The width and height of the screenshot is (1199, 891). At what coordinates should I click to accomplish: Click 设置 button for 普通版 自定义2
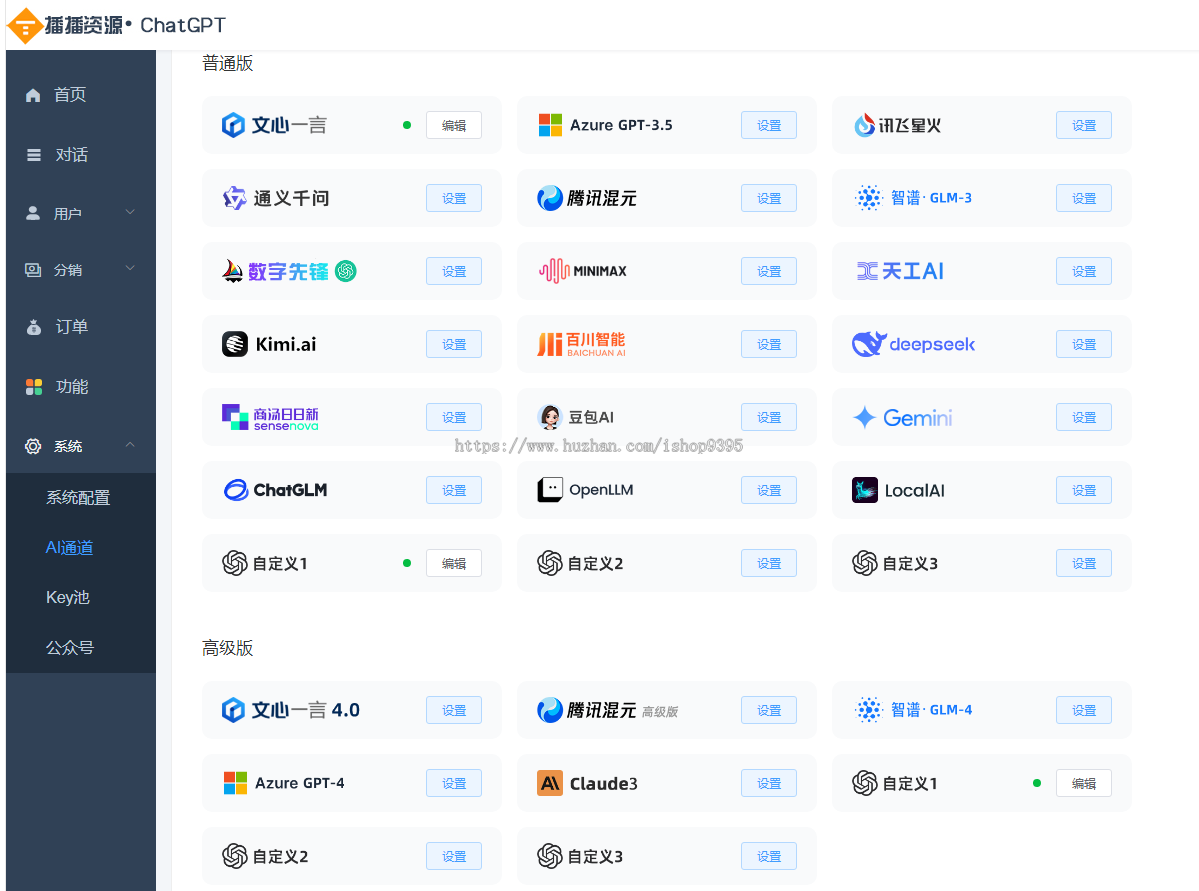click(769, 564)
